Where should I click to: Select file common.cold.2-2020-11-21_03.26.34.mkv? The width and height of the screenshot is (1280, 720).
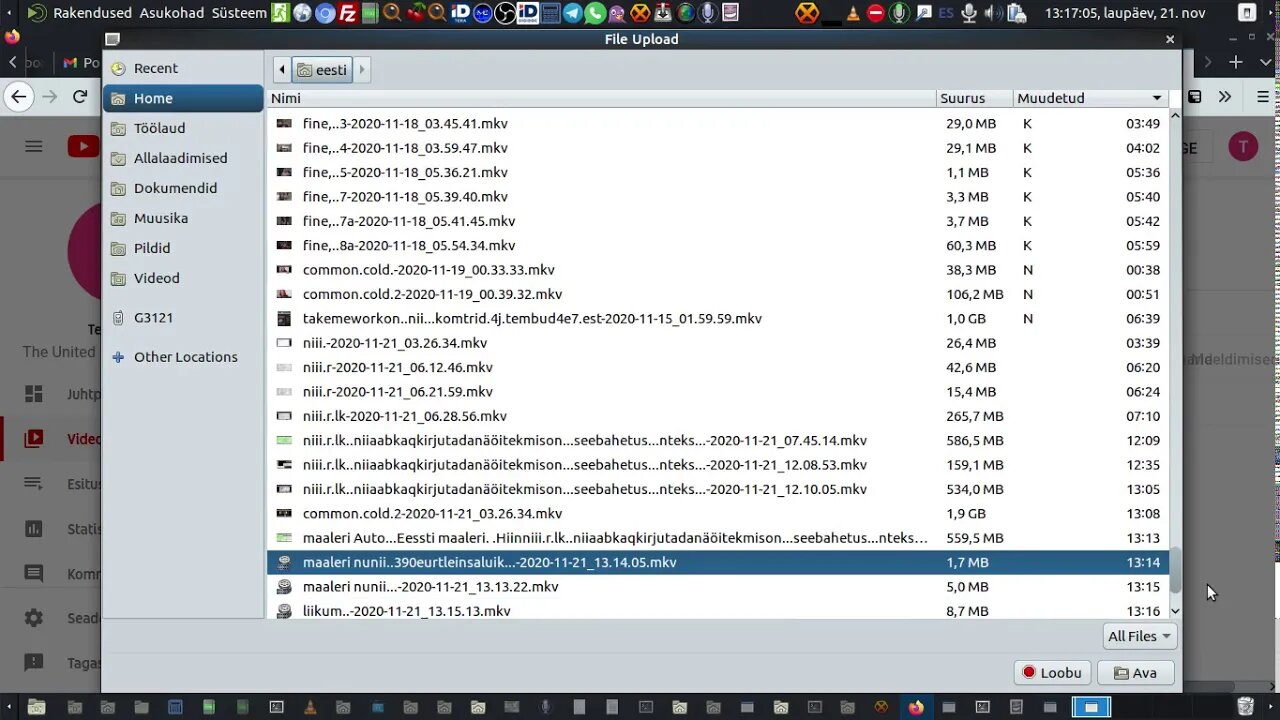717,513
